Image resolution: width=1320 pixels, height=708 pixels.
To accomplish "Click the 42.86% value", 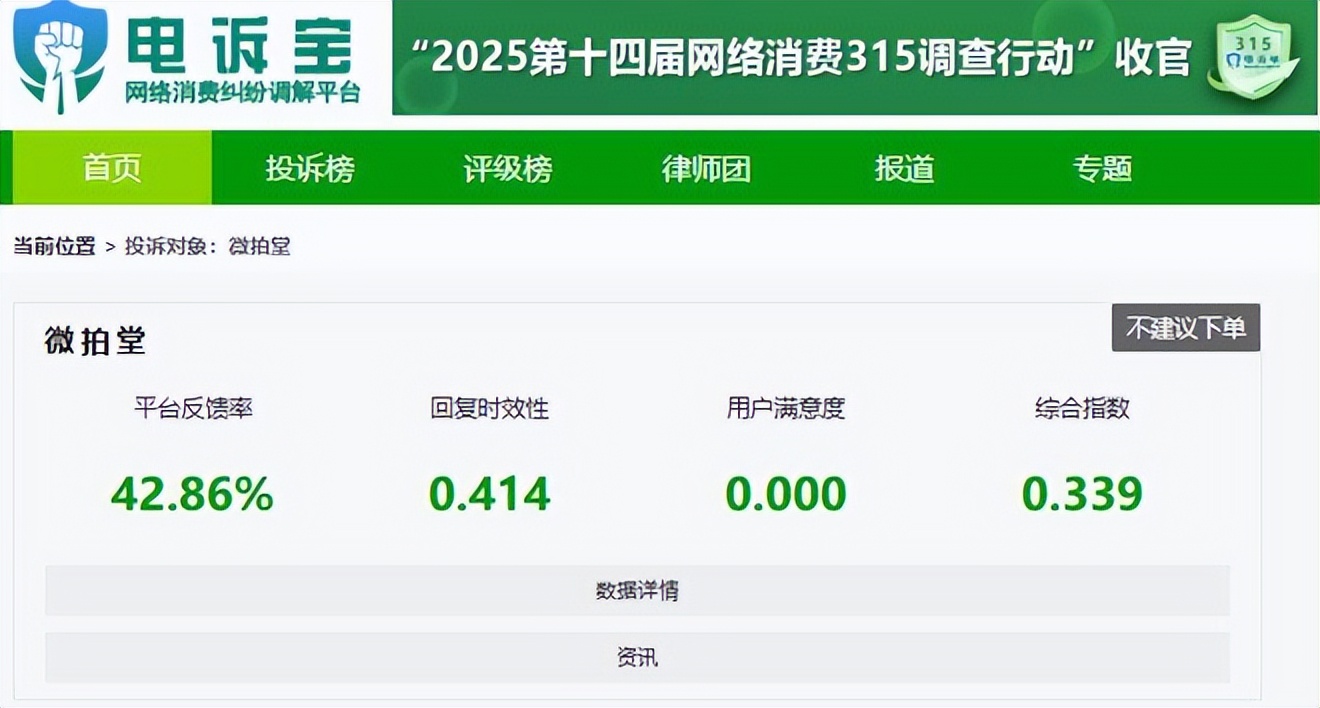I will [x=193, y=494].
